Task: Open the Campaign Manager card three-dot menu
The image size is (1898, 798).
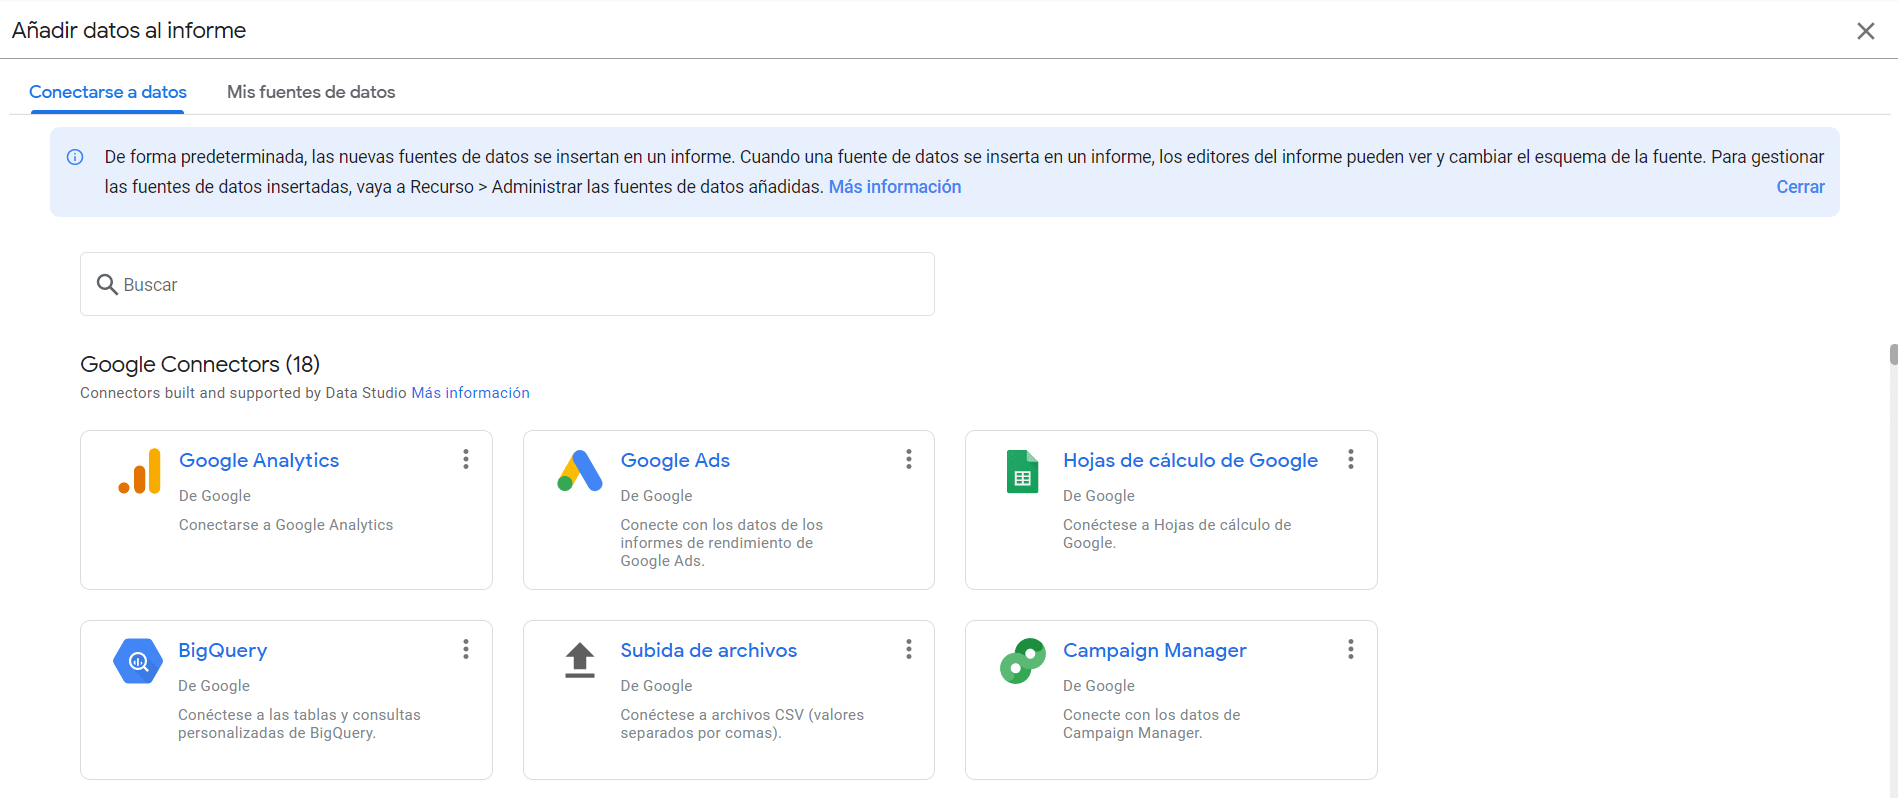Action: coord(1351,649)
